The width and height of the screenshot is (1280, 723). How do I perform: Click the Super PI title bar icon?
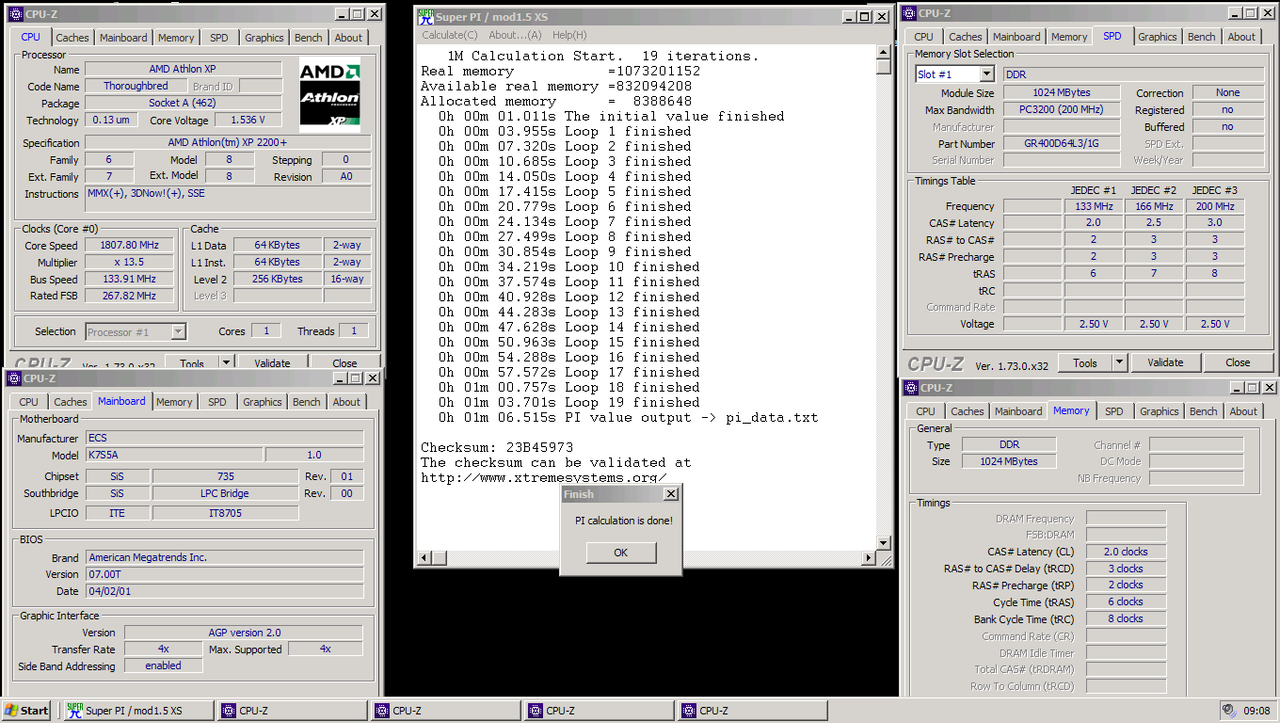pos(425,15)
